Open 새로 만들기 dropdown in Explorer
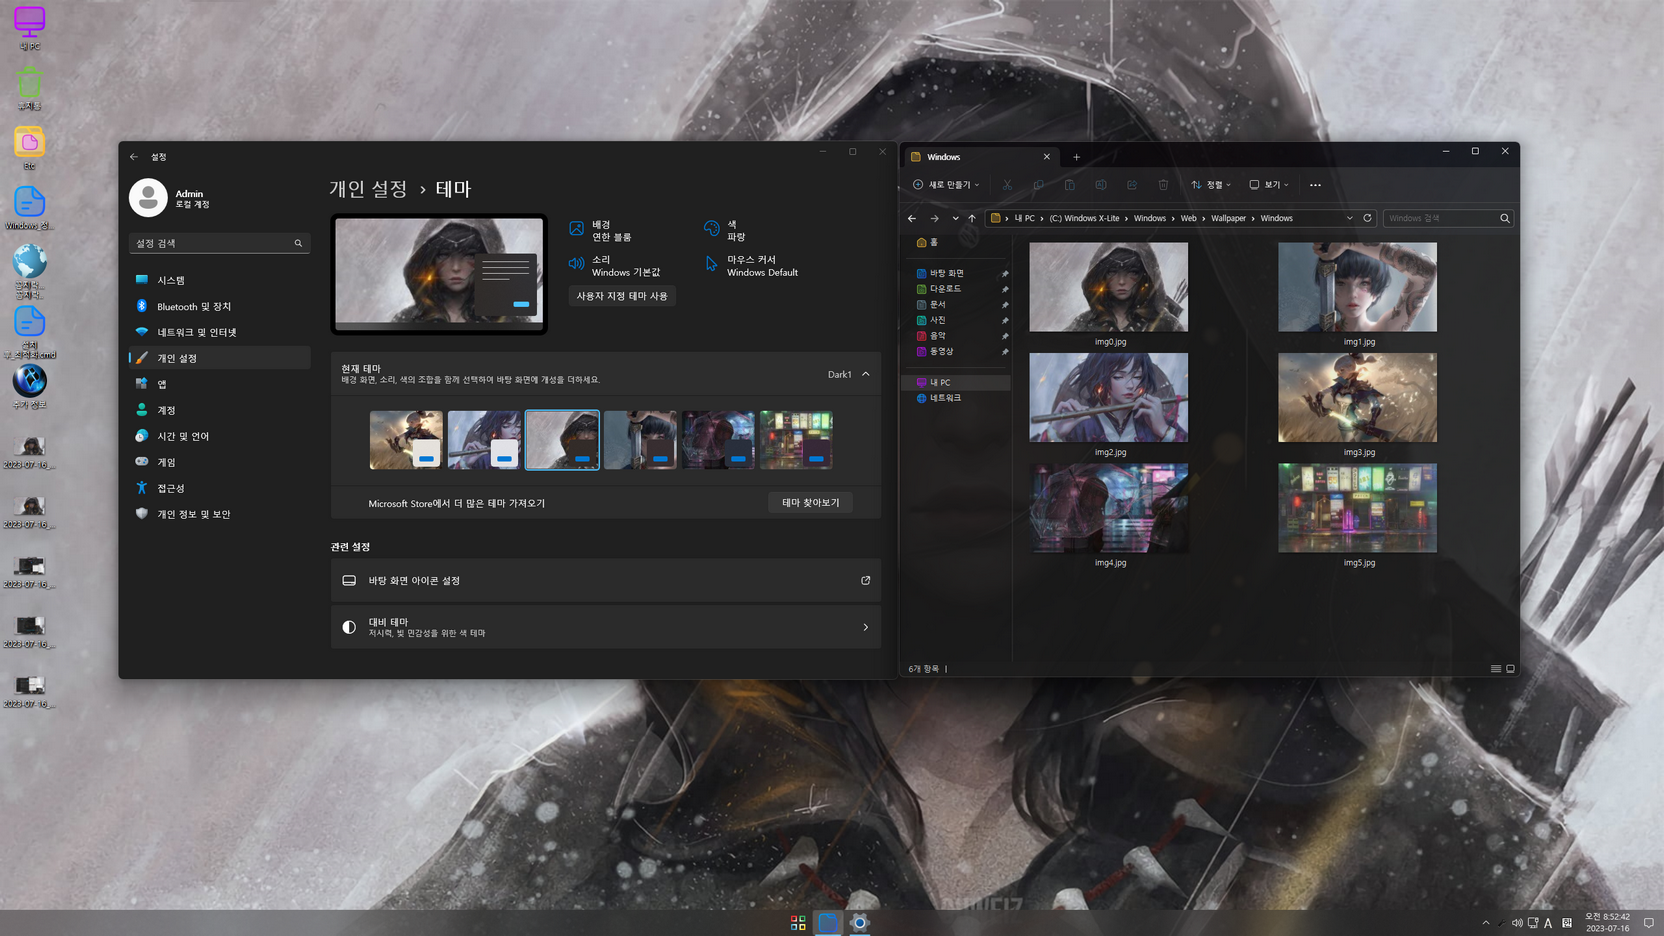 point(946,185)
